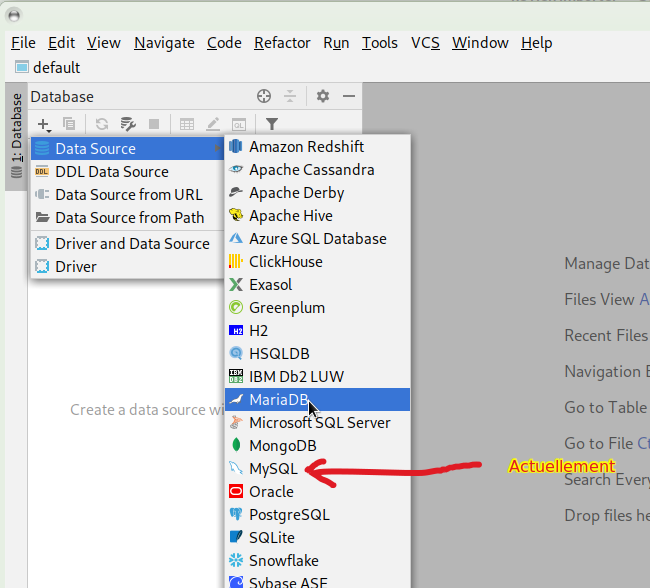Click the refresh icon in Database toolbar
650x588 pixels.
(x=101, y=124)
